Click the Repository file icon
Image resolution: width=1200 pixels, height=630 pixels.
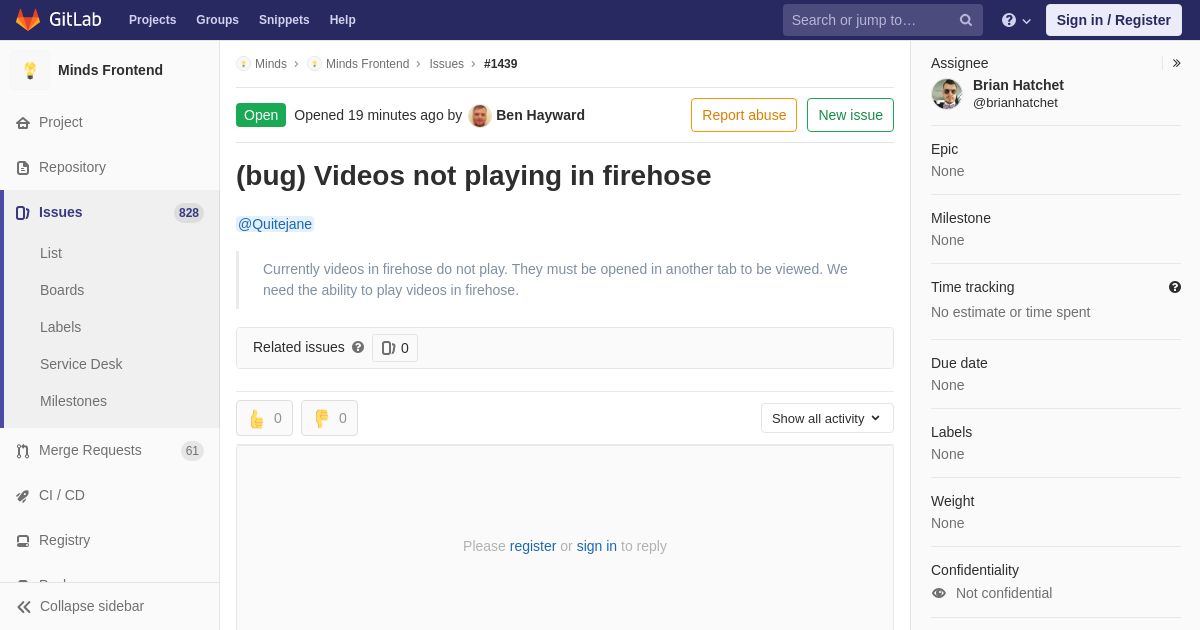[x=23, y=168]
